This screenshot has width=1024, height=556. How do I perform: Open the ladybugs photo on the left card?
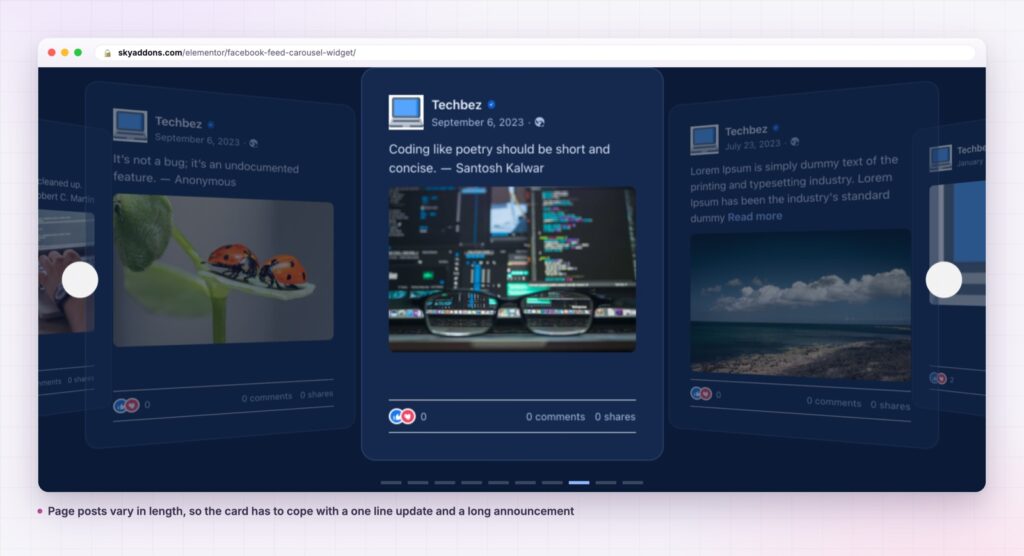[223, 269]
